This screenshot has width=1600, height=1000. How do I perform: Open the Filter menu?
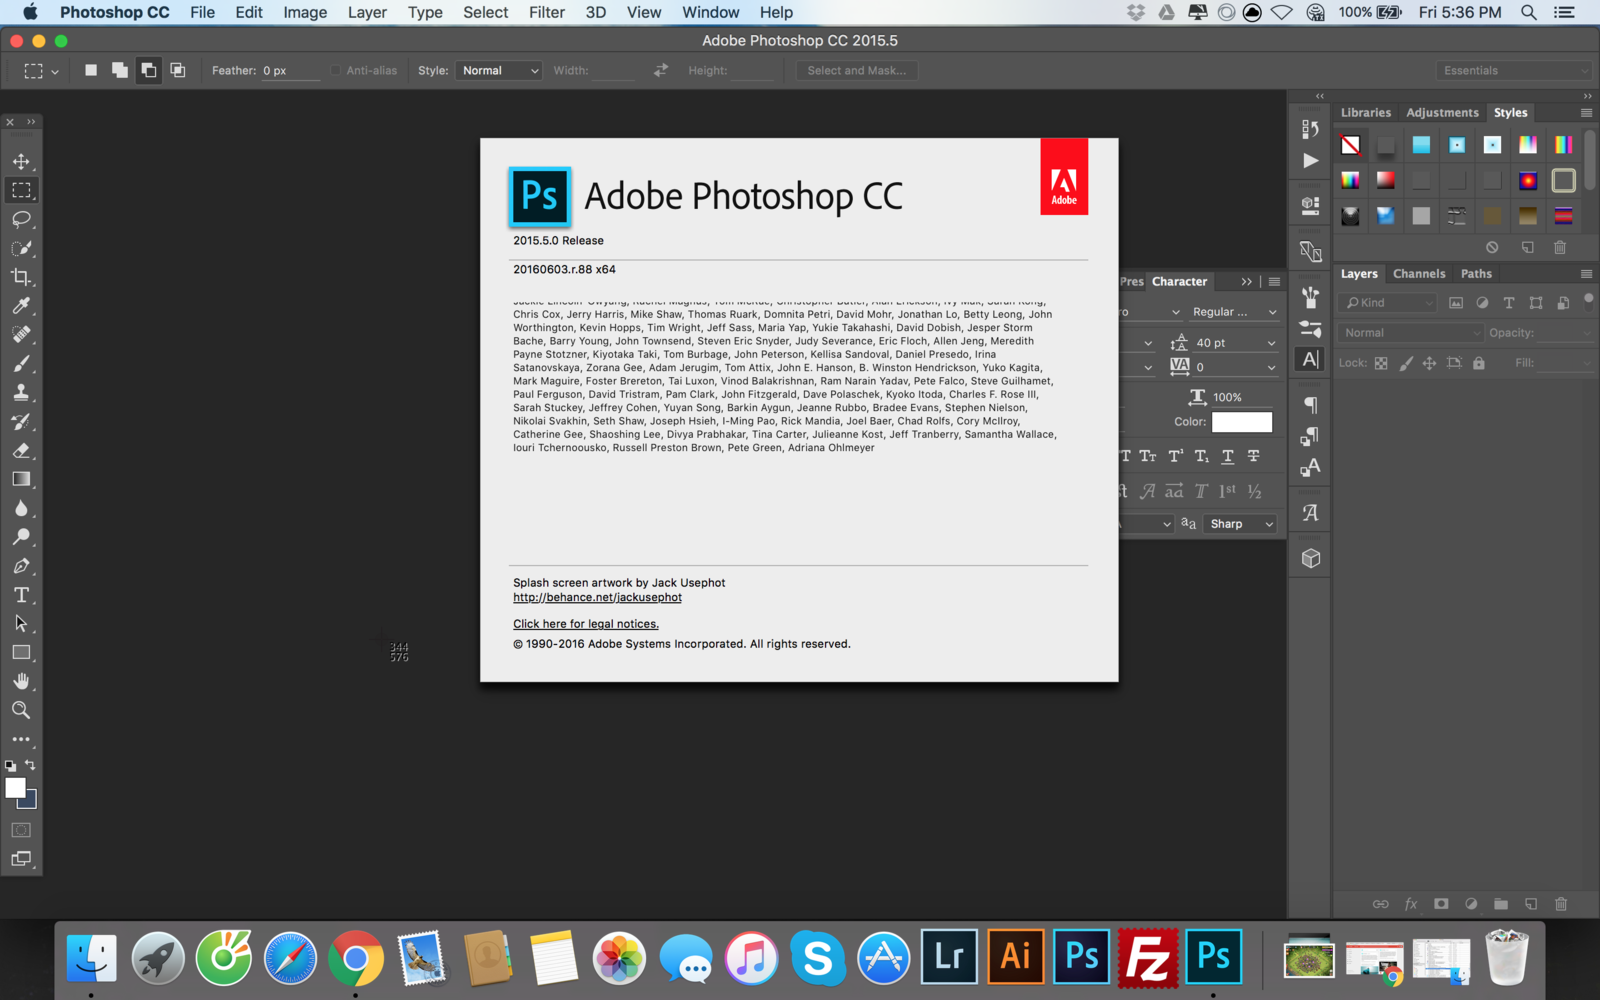546,12
